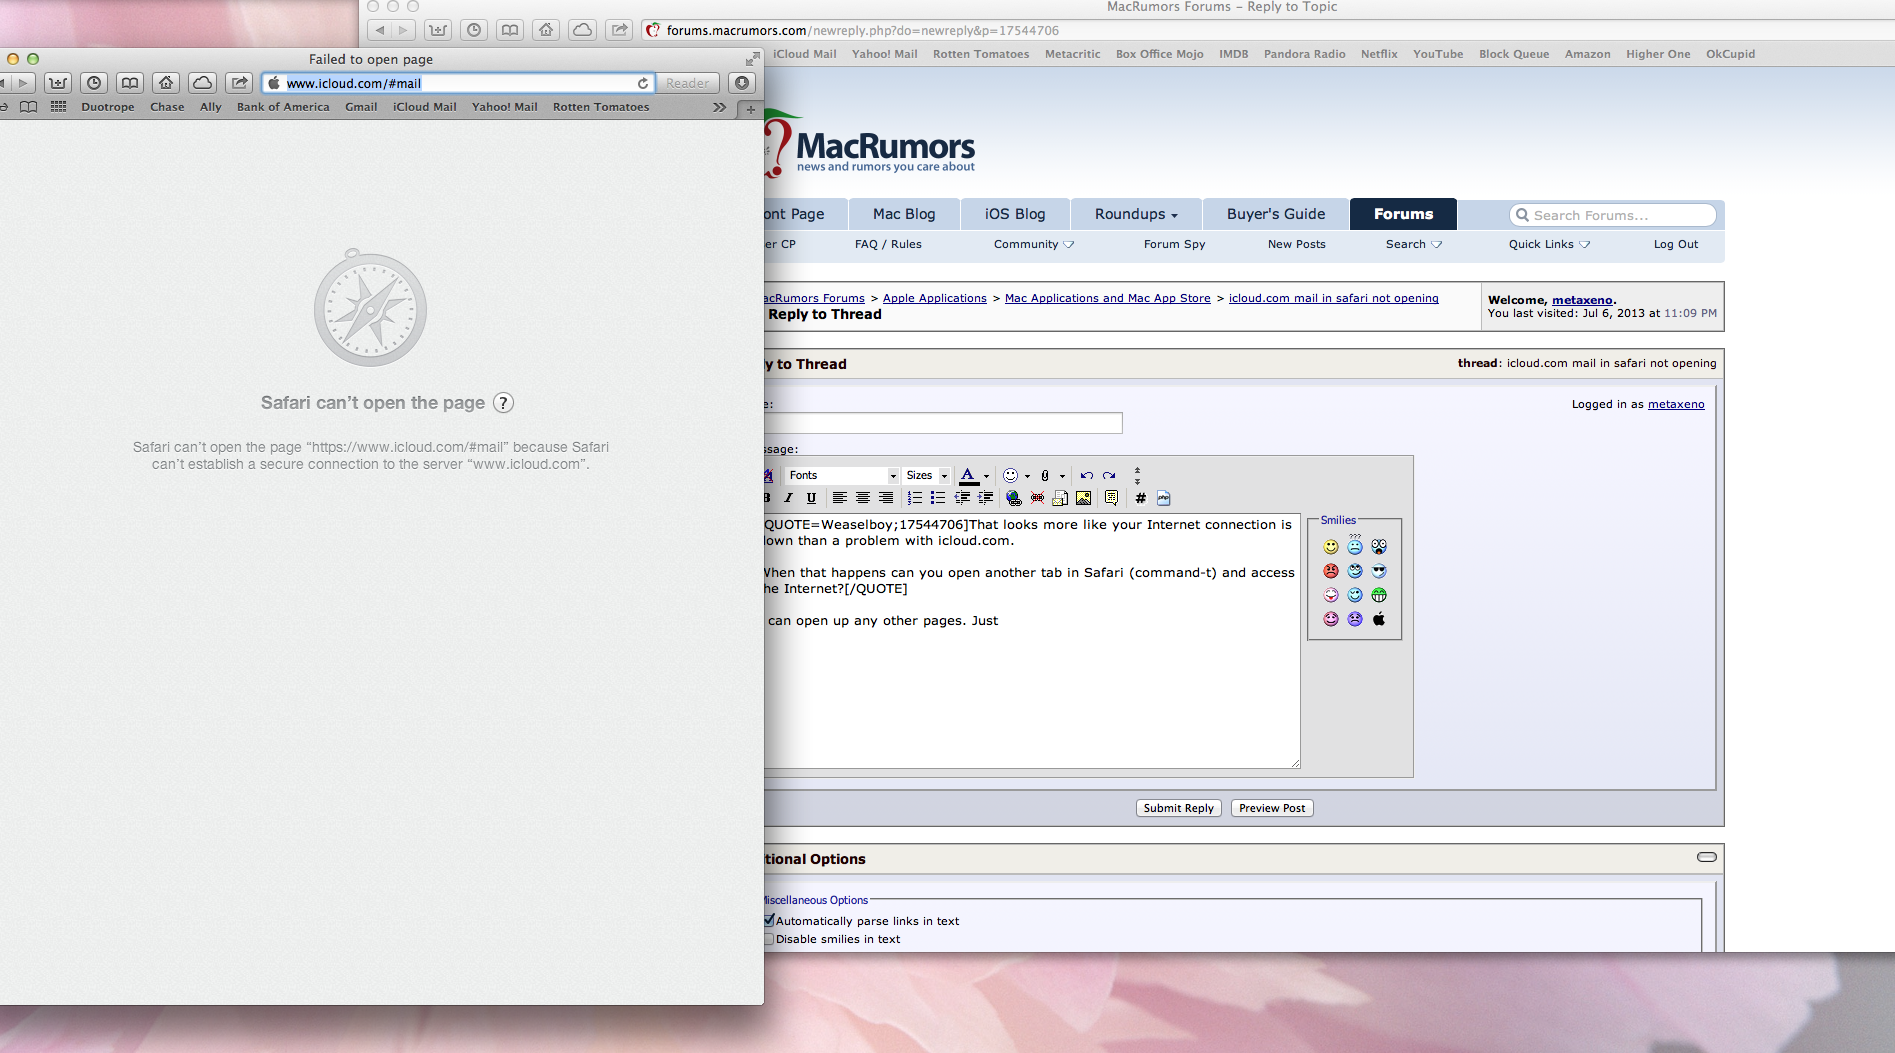Open History clock icon in front Safari window

[94, 83]
